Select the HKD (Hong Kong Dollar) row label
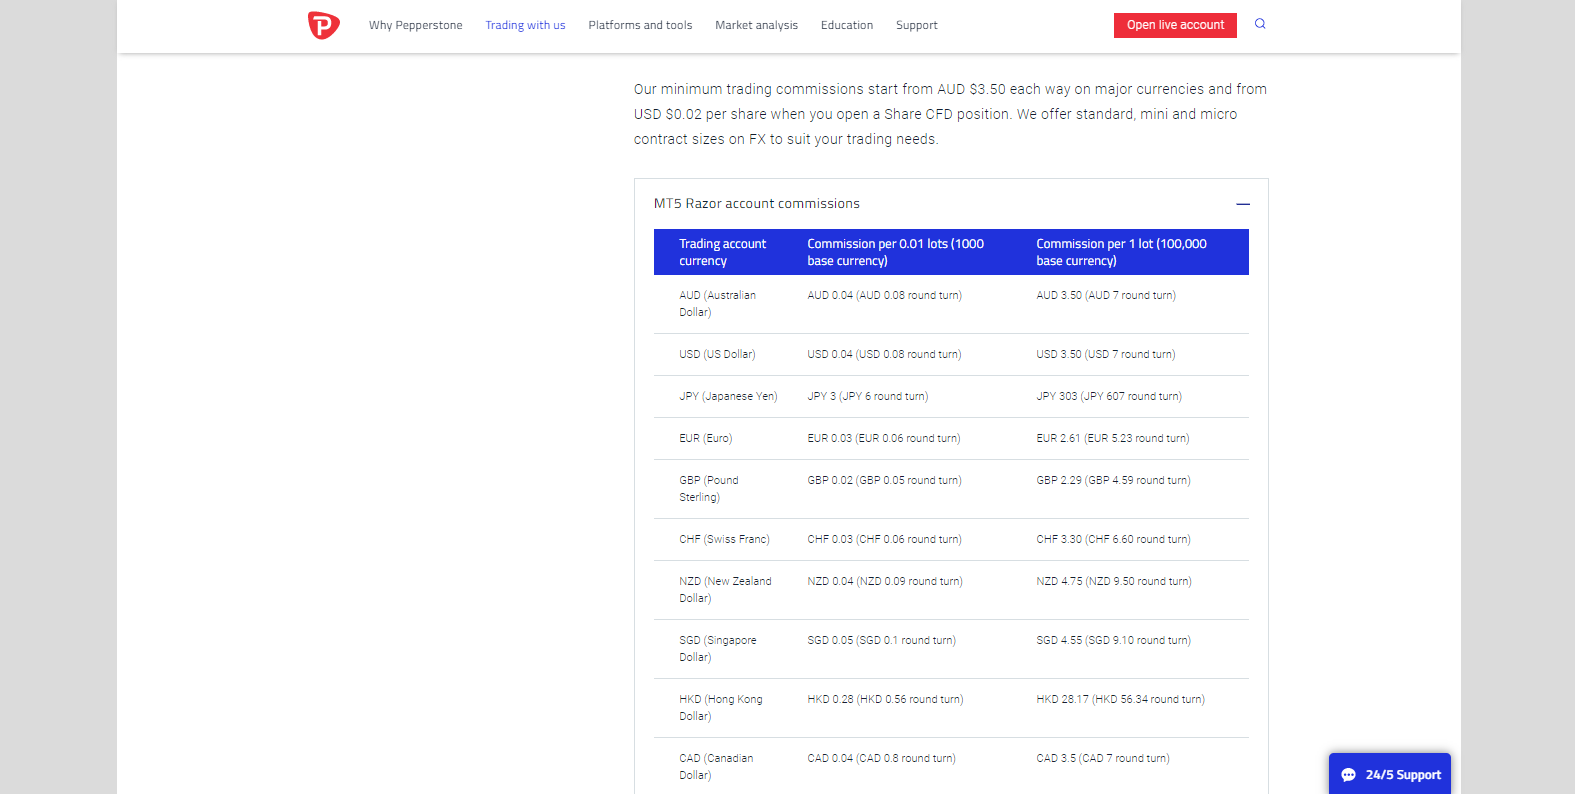The height and width of the screenshot is (794, 1575). 721,708
